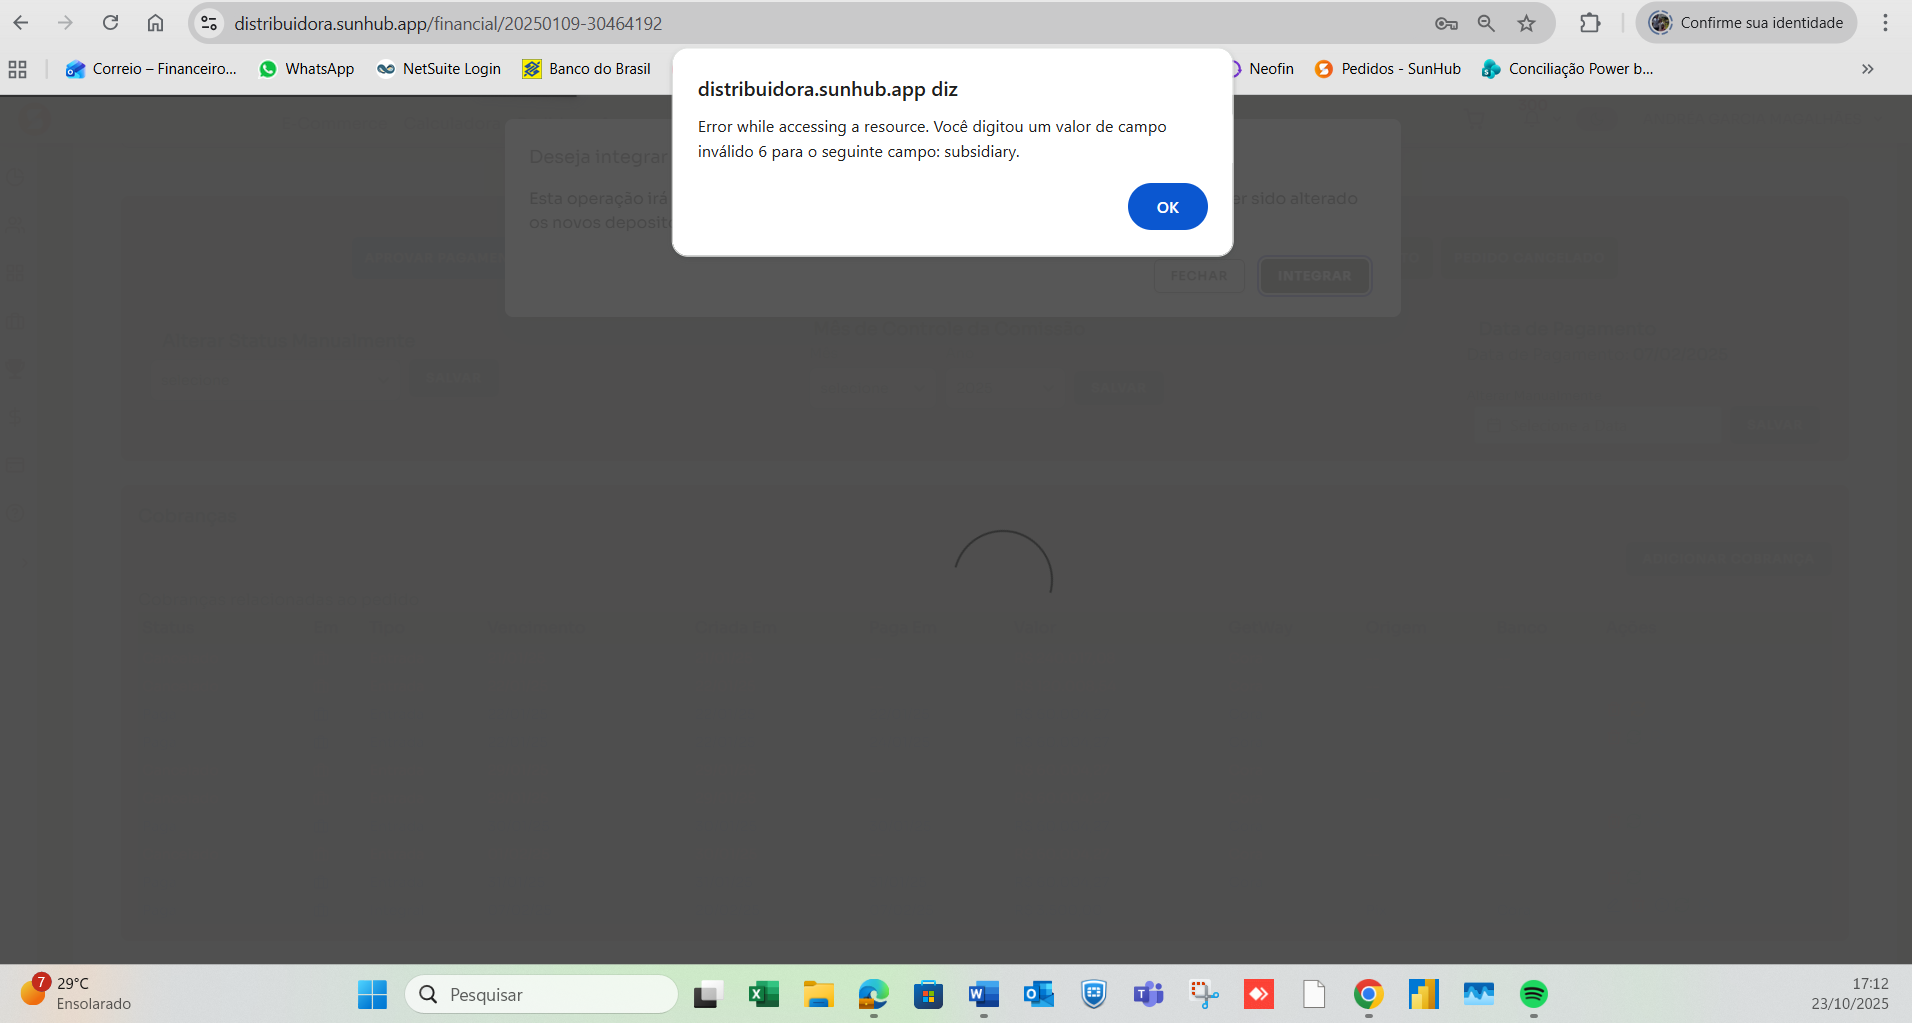Open the Pedidos - SunHub bookmark

tap(1388, 69)
